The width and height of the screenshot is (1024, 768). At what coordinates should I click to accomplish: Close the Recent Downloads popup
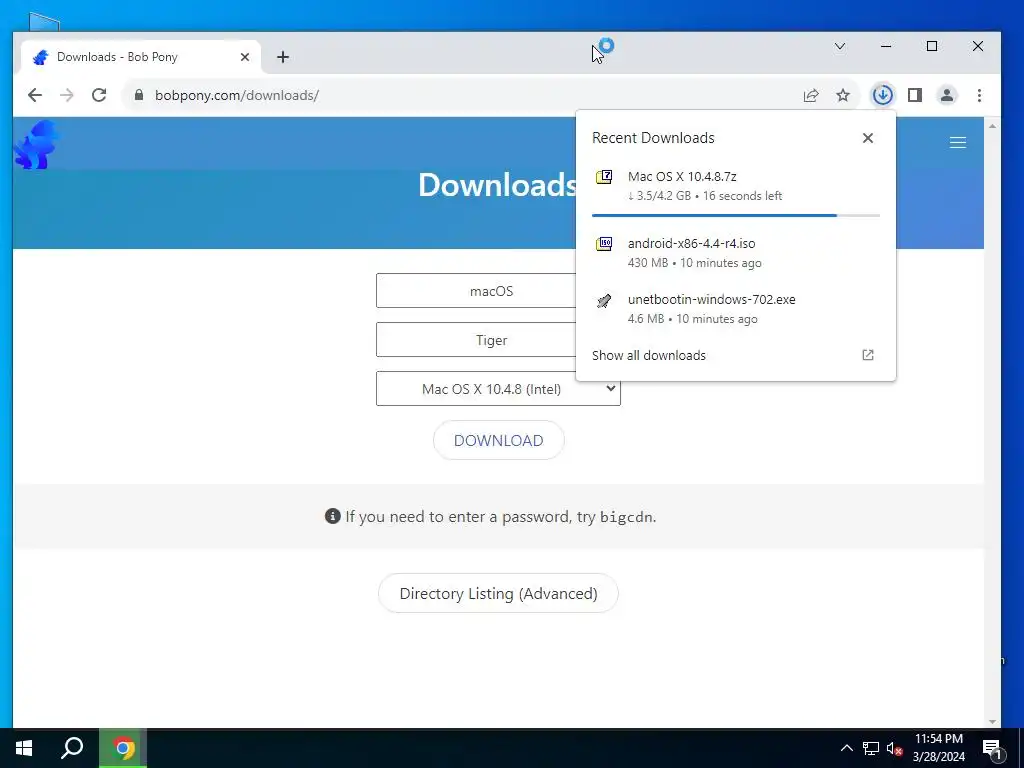868,138
